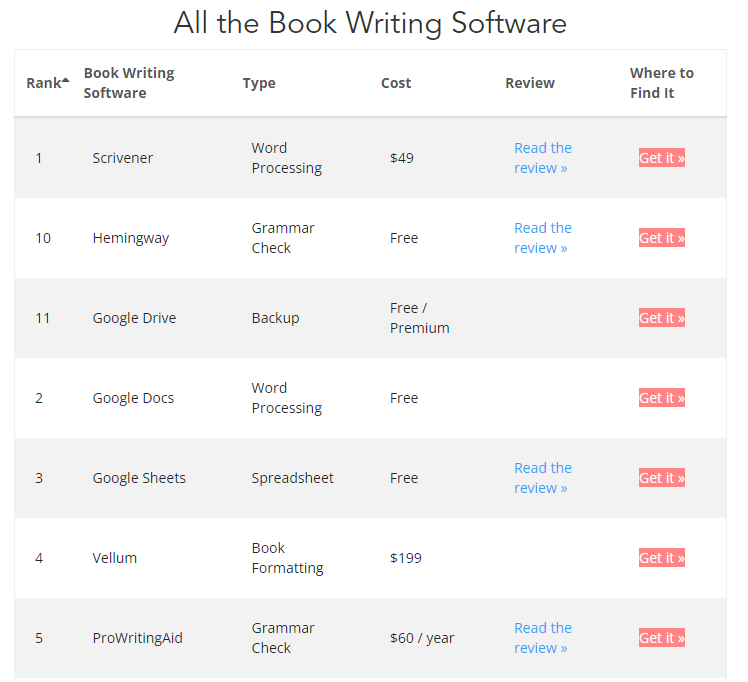The width and height of the screenshot is (748, 682).
Task: Click Google Docs' Word Processing type cell
Action: point(287,398)
